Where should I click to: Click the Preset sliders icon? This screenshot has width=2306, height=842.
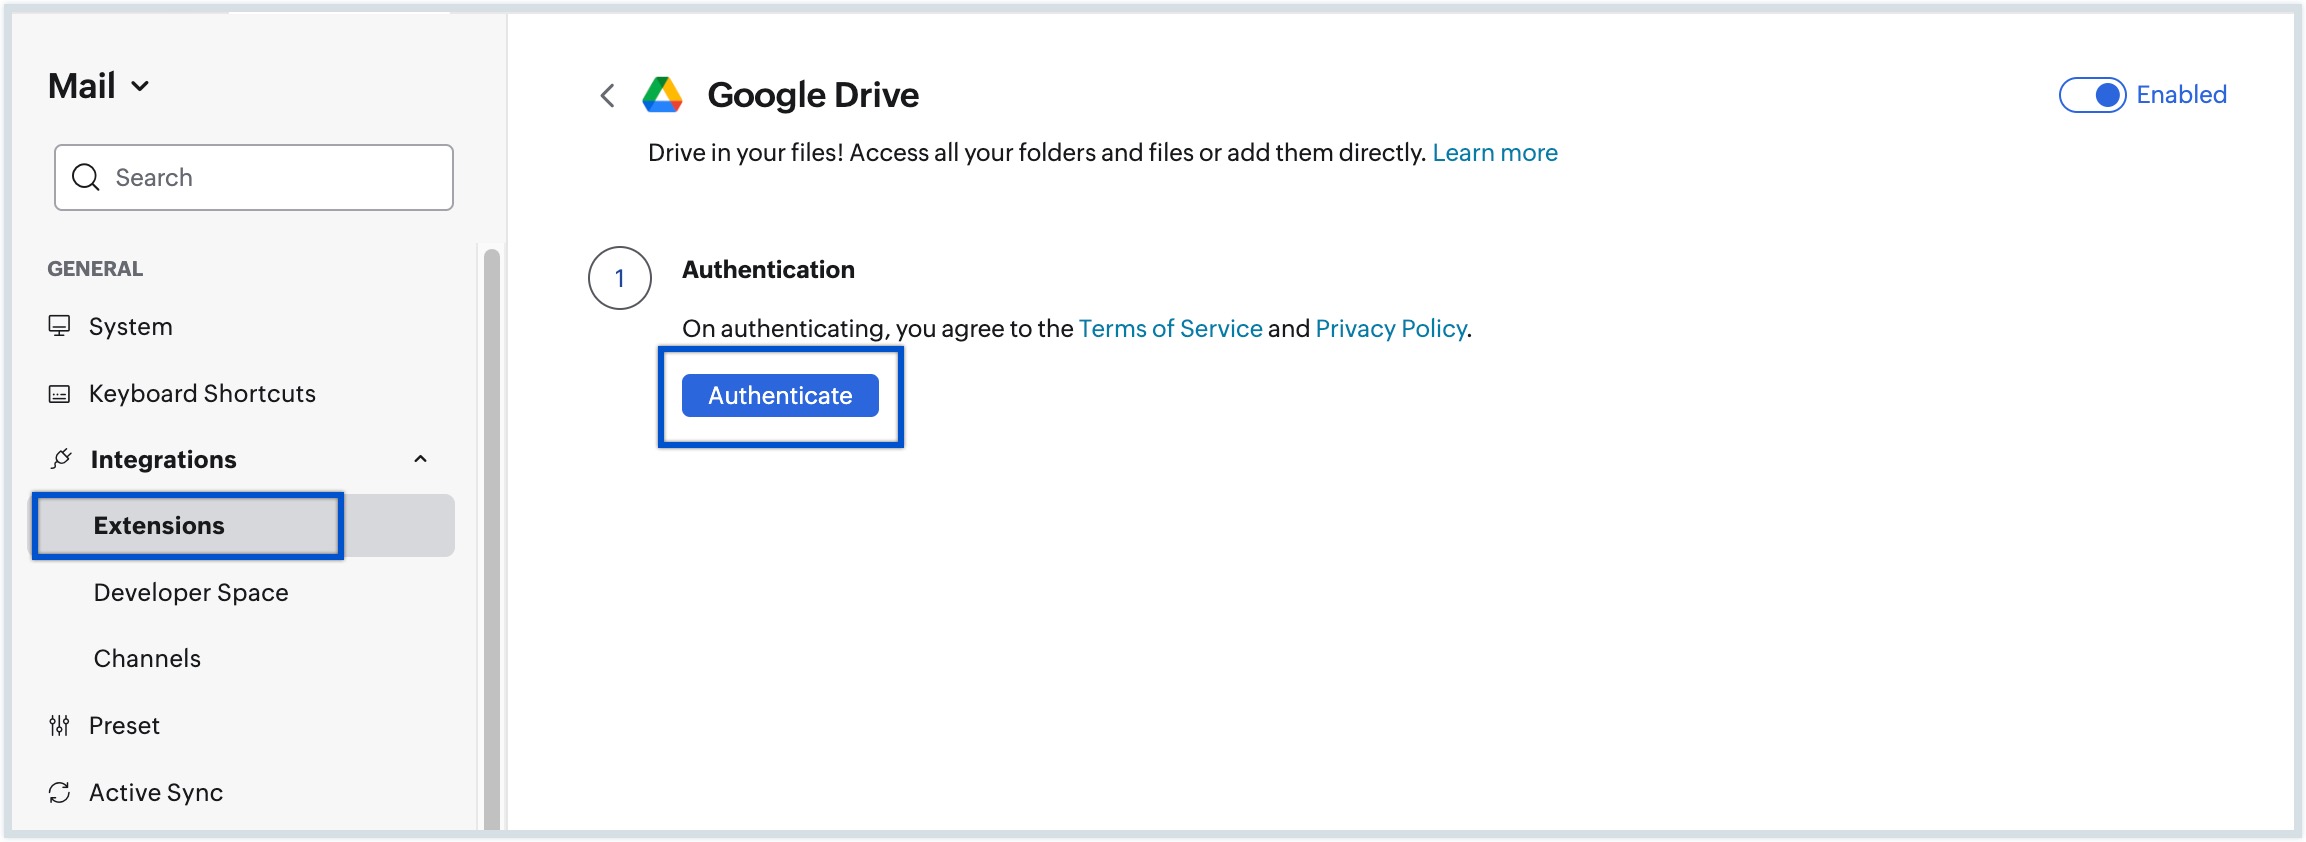click(x=60, y=726)
